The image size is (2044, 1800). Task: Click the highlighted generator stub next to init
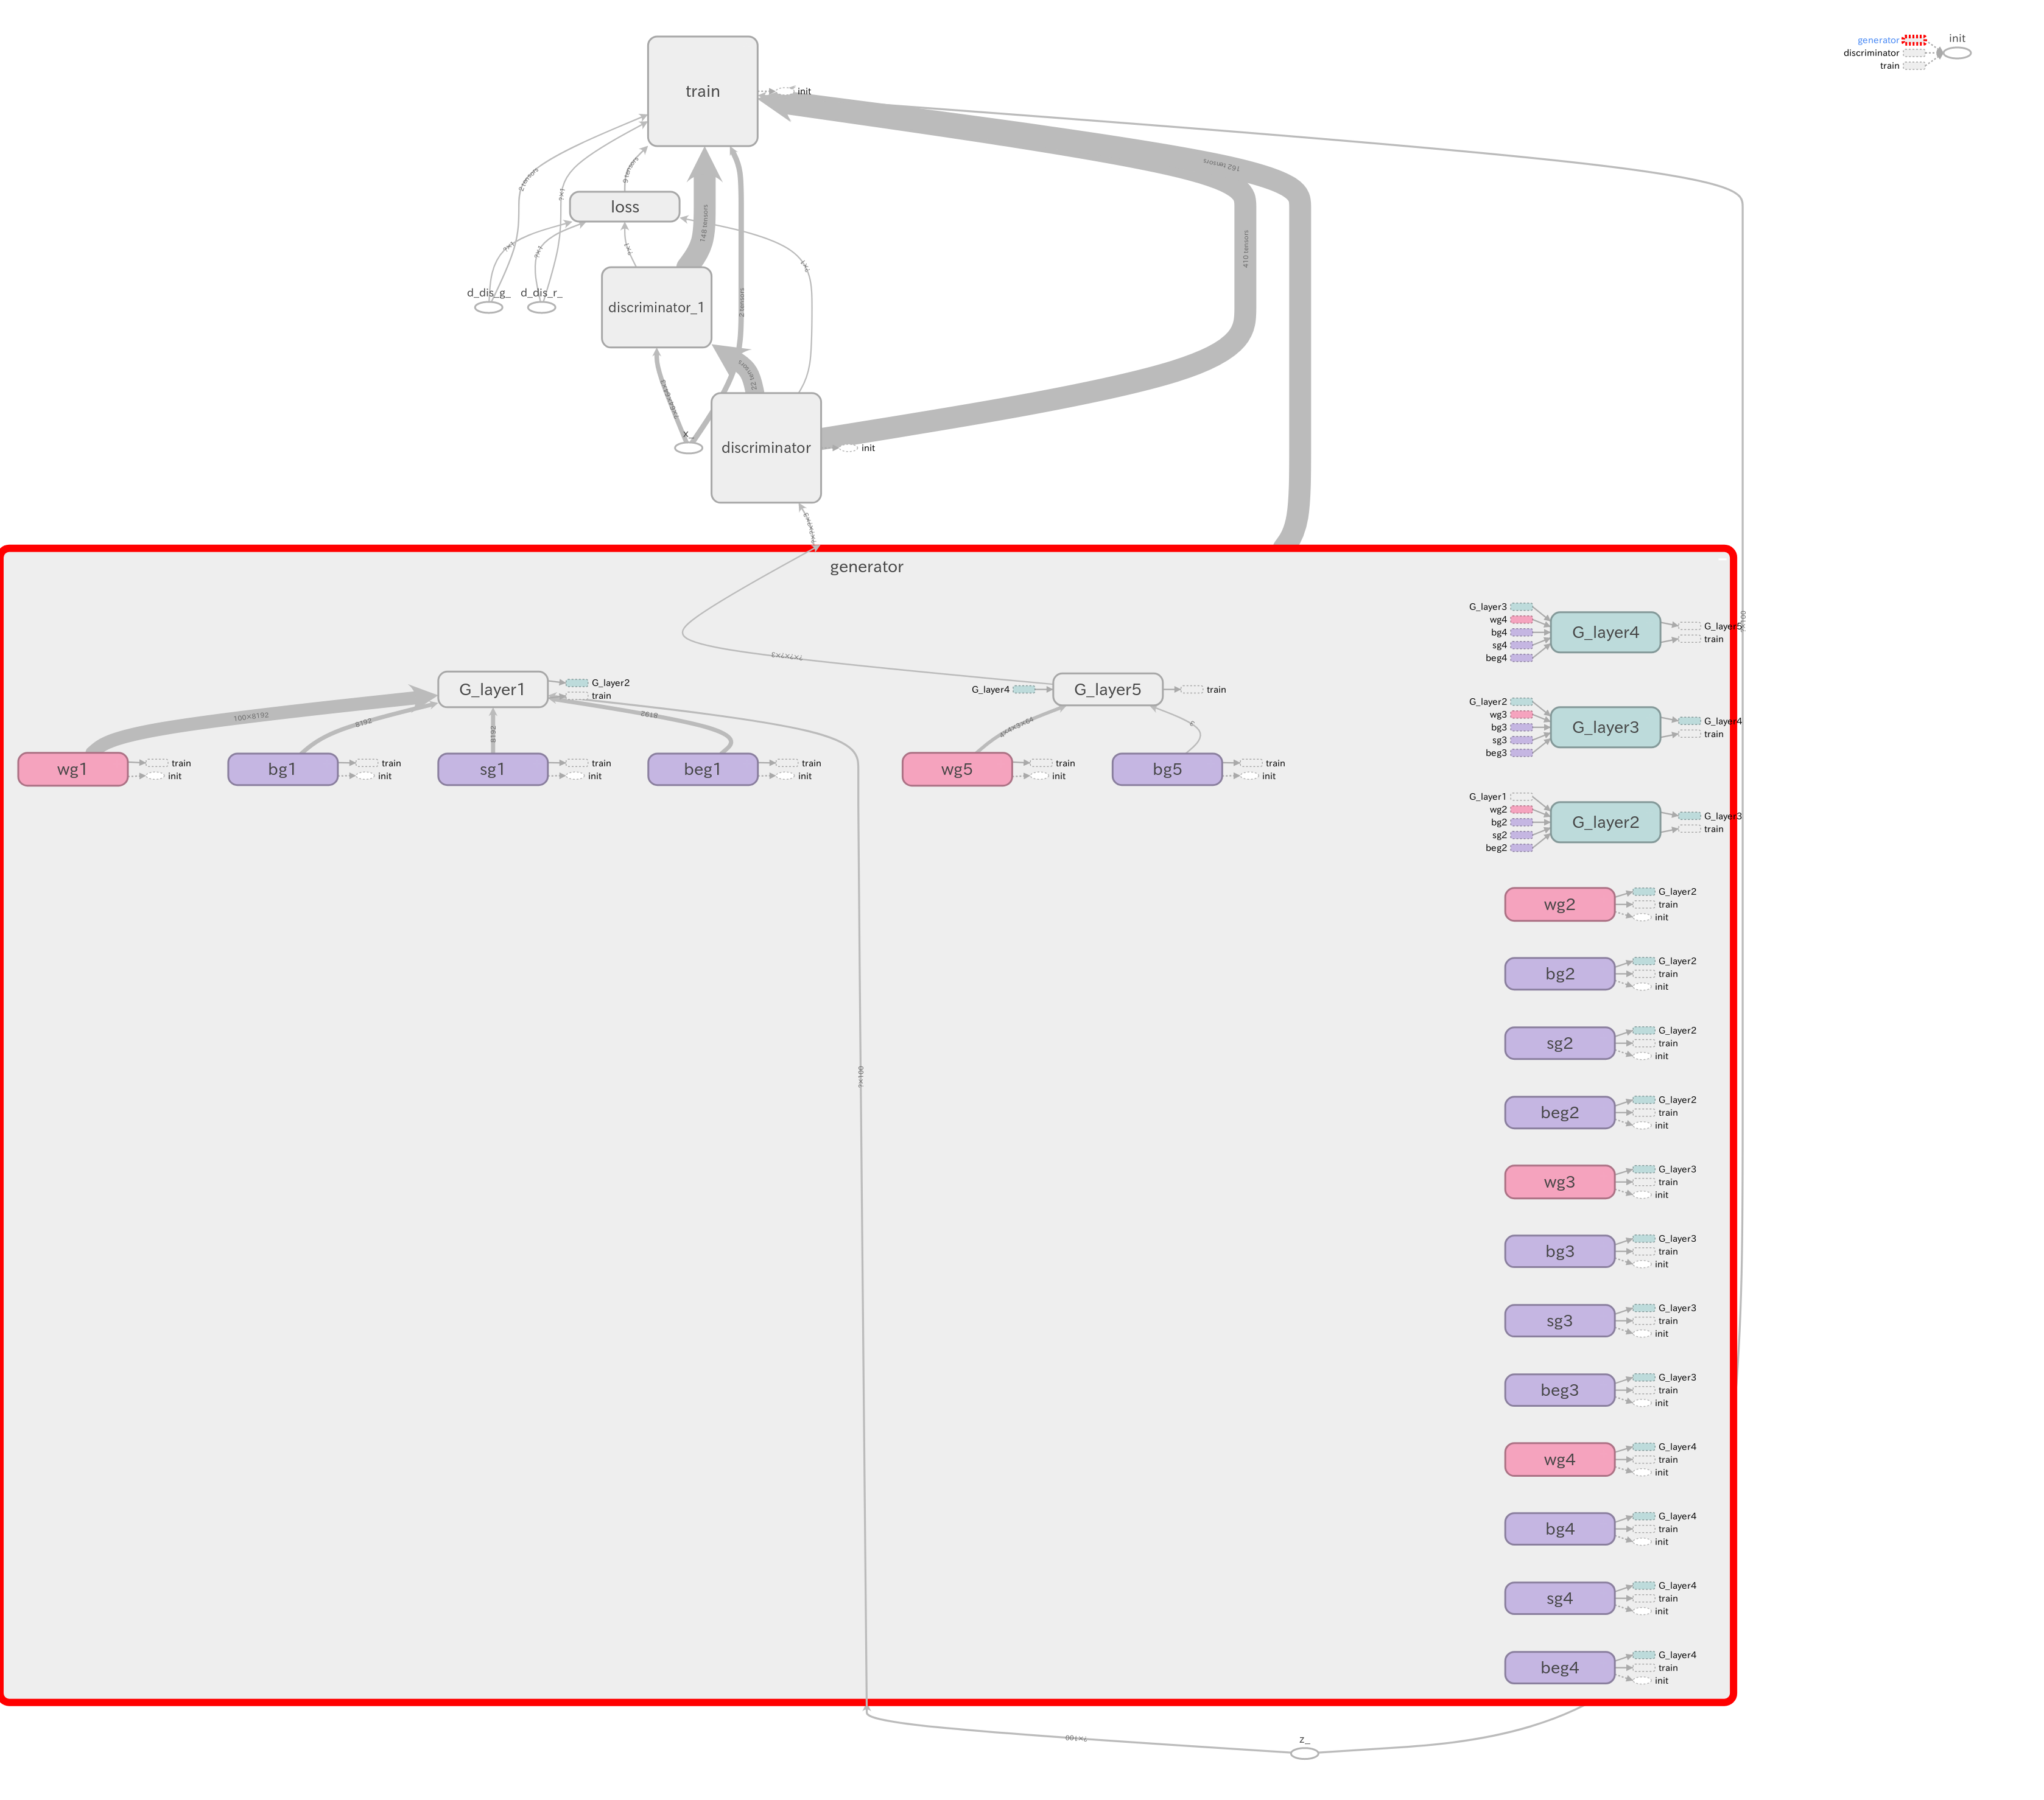coord(1913,40)
